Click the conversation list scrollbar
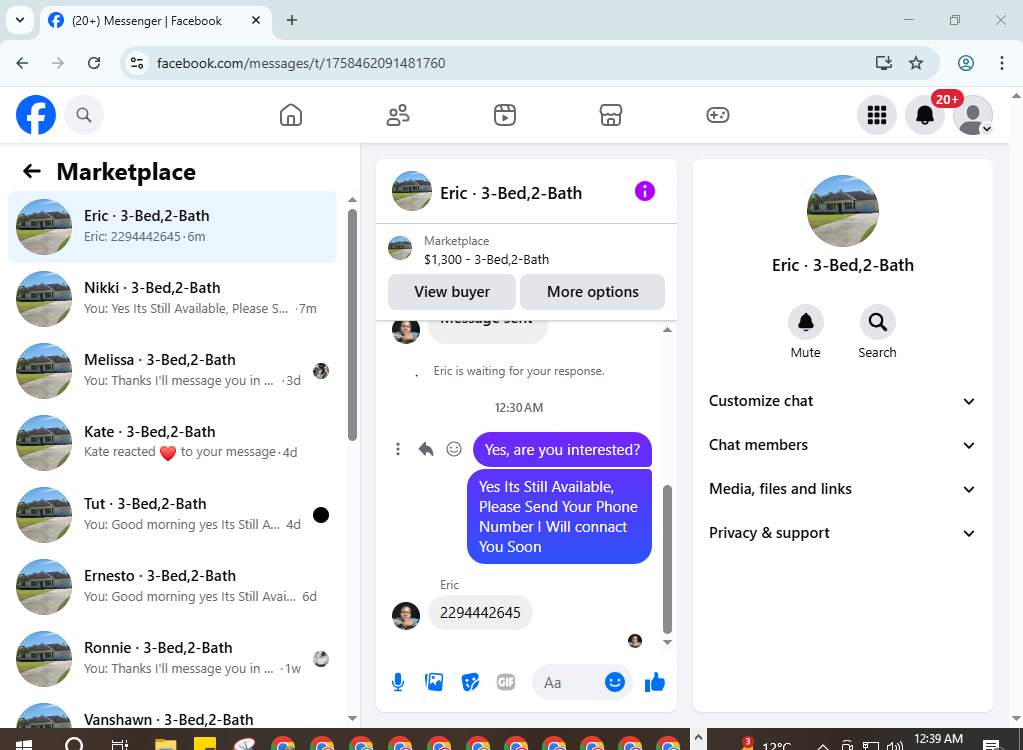This screenshot has width=1023, height=750. point(352,325)
